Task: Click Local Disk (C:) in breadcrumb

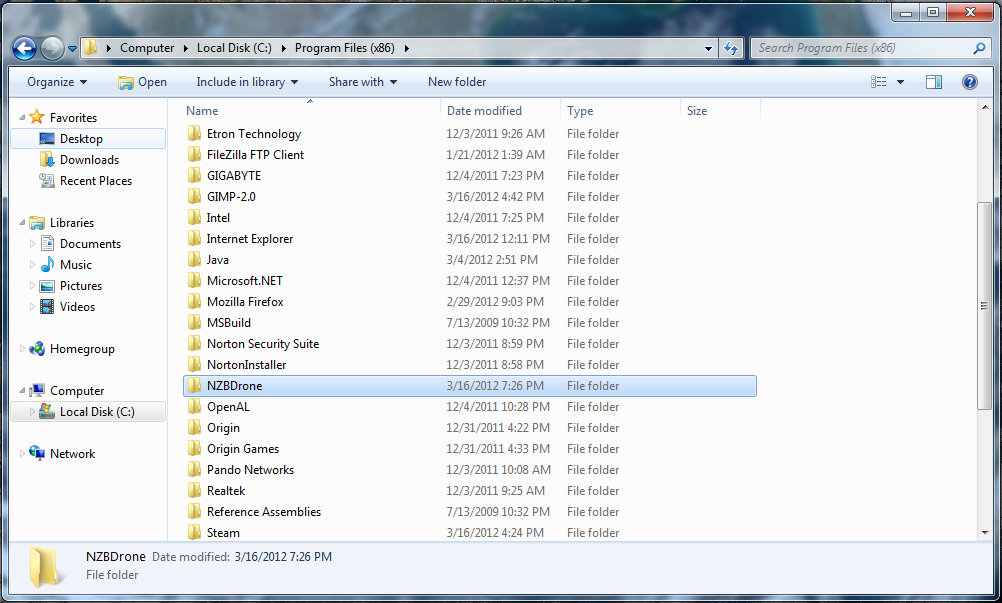Action: (234, 48)
